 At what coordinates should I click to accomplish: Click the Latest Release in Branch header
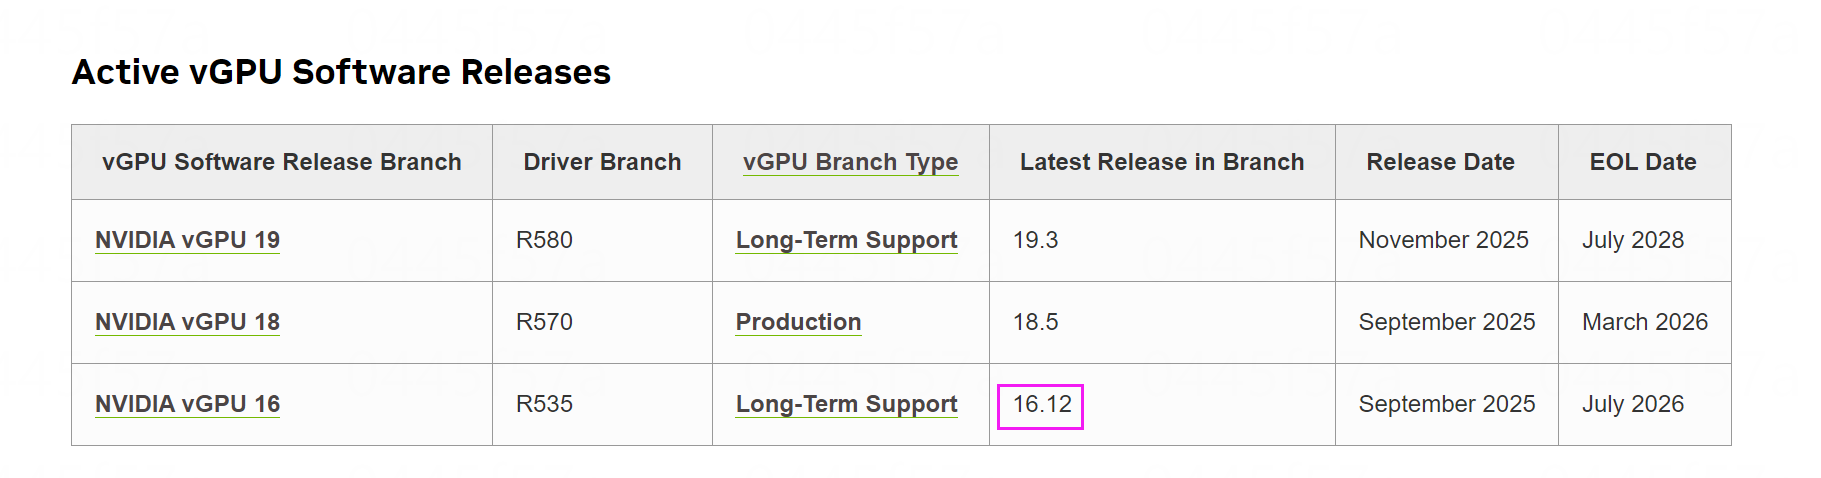click(1161, 162)
